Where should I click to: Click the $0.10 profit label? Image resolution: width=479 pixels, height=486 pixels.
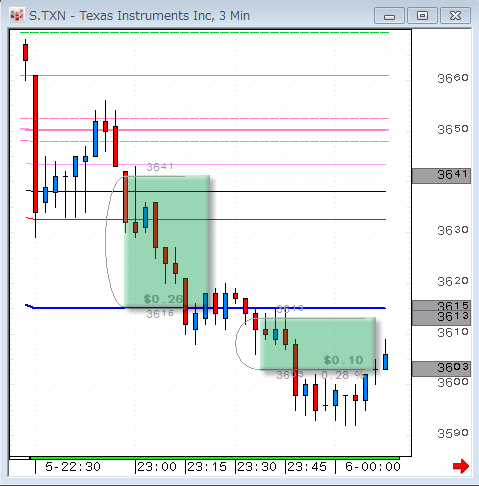pos(343,360)
